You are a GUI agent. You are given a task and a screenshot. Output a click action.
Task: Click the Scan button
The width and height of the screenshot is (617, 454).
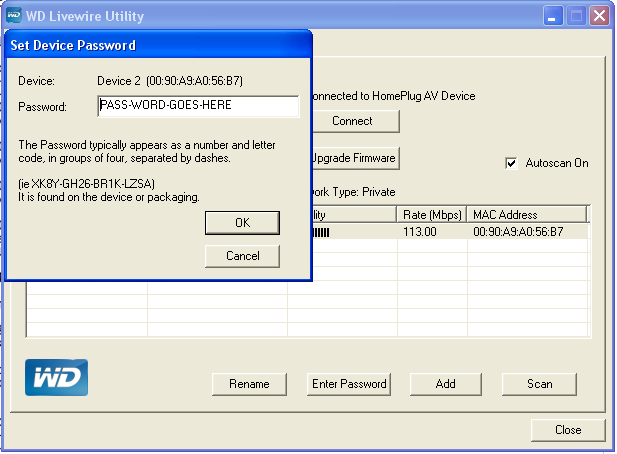pos(539,384)
